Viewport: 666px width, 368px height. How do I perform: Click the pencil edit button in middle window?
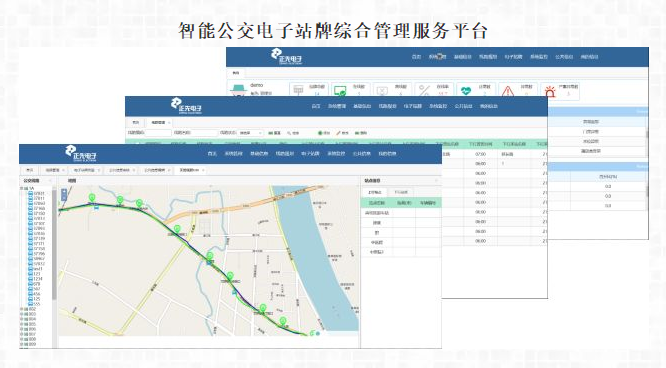coord(342,133)
